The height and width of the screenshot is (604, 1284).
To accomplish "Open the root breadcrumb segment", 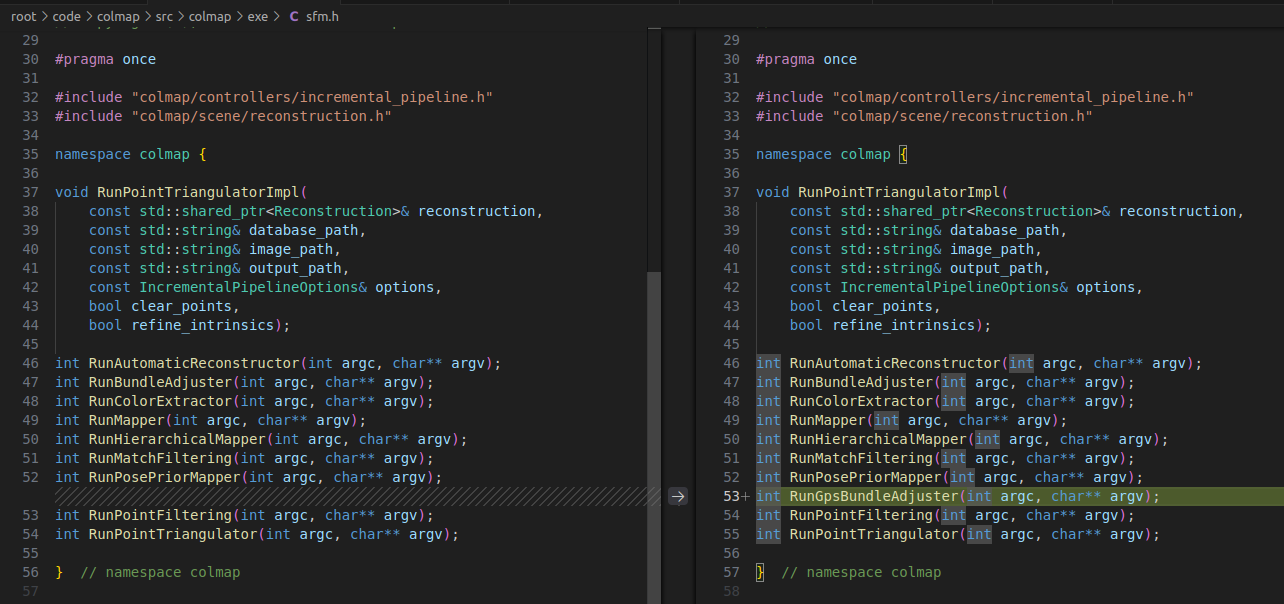I will 23,17.
